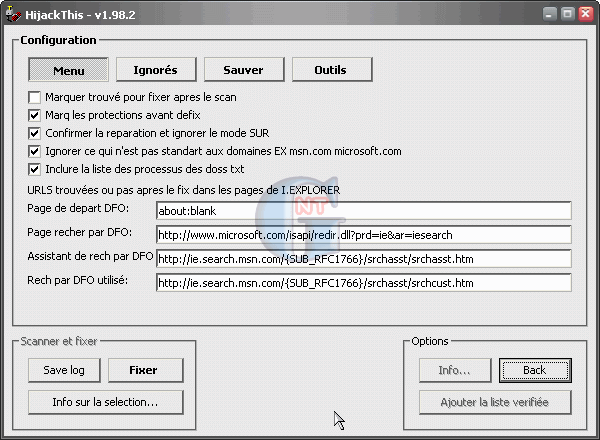This screenshot has width=600, height=440.
Task: Go back with the Back button
Action: coord(535,370)
